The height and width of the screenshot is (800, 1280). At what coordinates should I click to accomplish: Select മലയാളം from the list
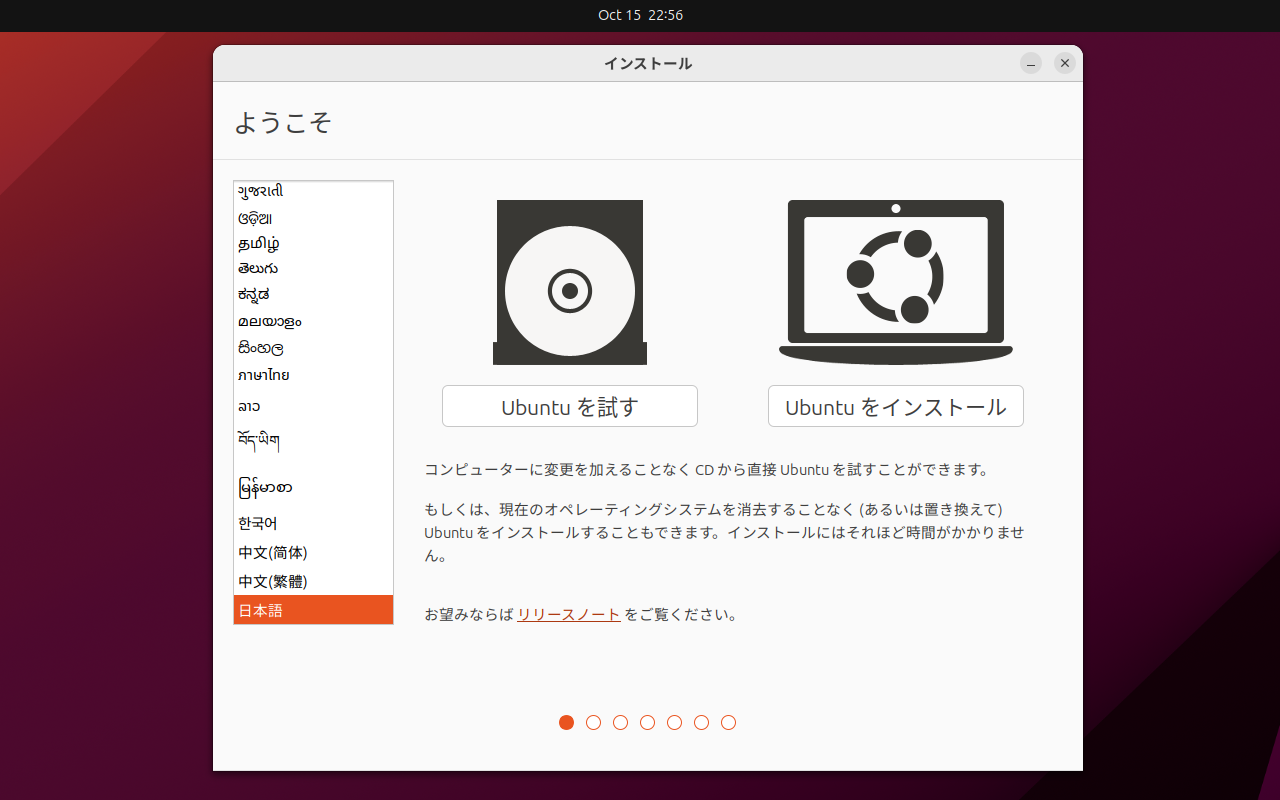268,320
